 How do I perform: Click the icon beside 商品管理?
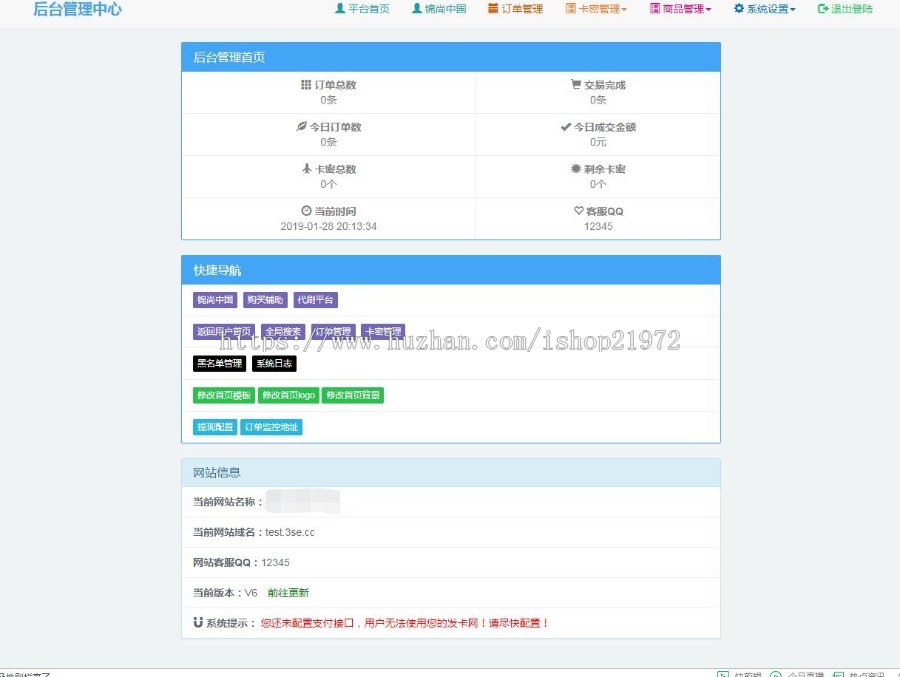click(654, 9)
